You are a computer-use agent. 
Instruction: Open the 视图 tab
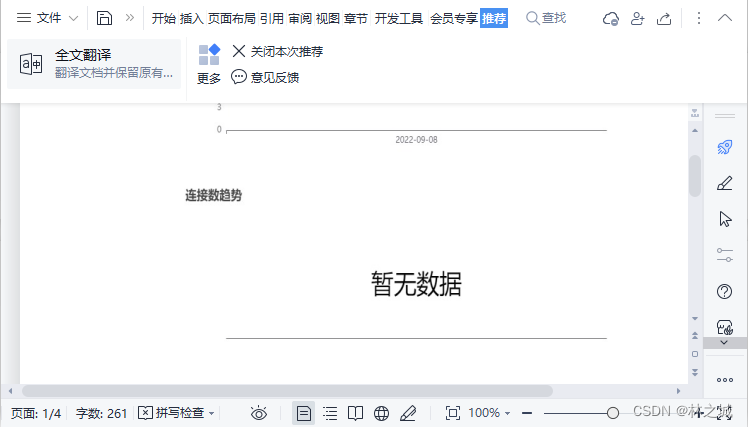328,19
